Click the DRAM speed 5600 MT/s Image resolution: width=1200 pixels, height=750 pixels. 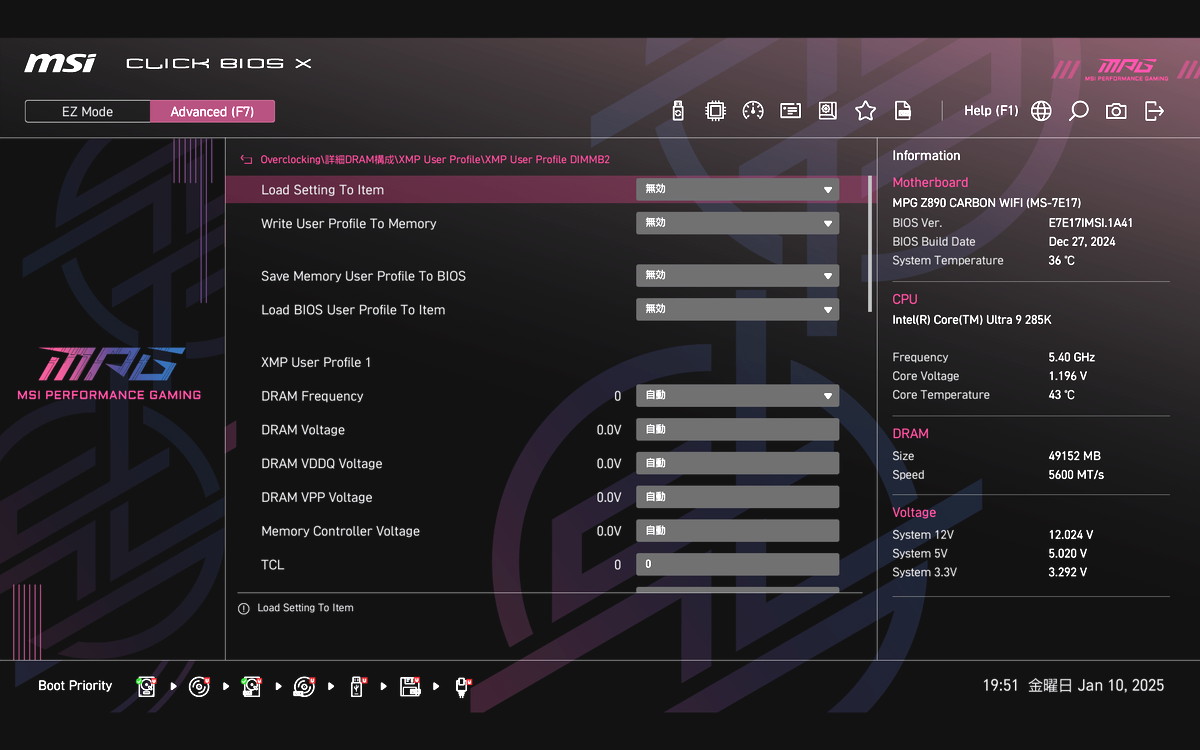[1076, 475]
